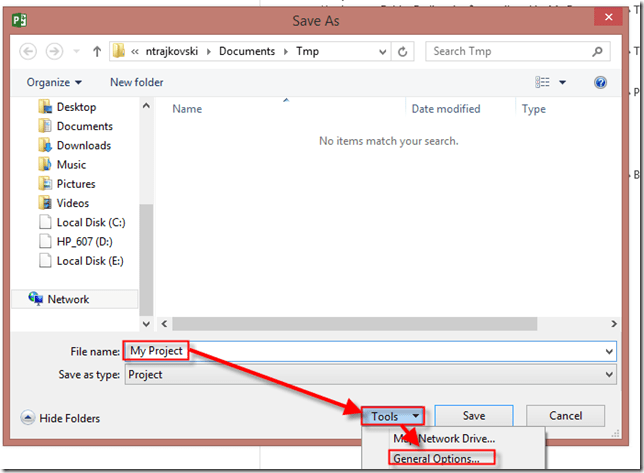Open the Help question mark icon
Viewport: 644px width, 473px height.
coord(600,82)
